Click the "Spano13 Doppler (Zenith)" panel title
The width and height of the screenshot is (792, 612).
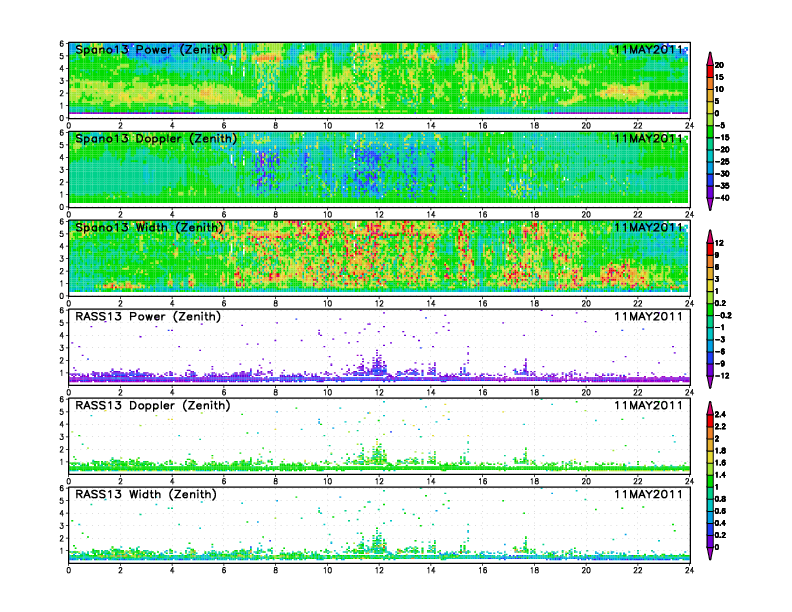point(156,138)
